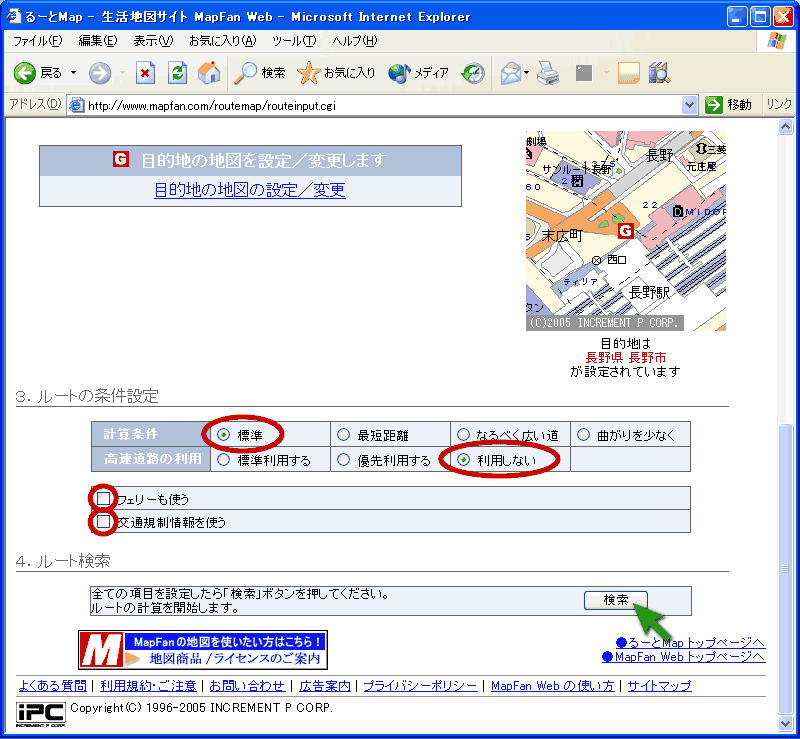The image size is (800, 739).
Task: Select 優先利用する highway radio
Action: coord(343,460)
